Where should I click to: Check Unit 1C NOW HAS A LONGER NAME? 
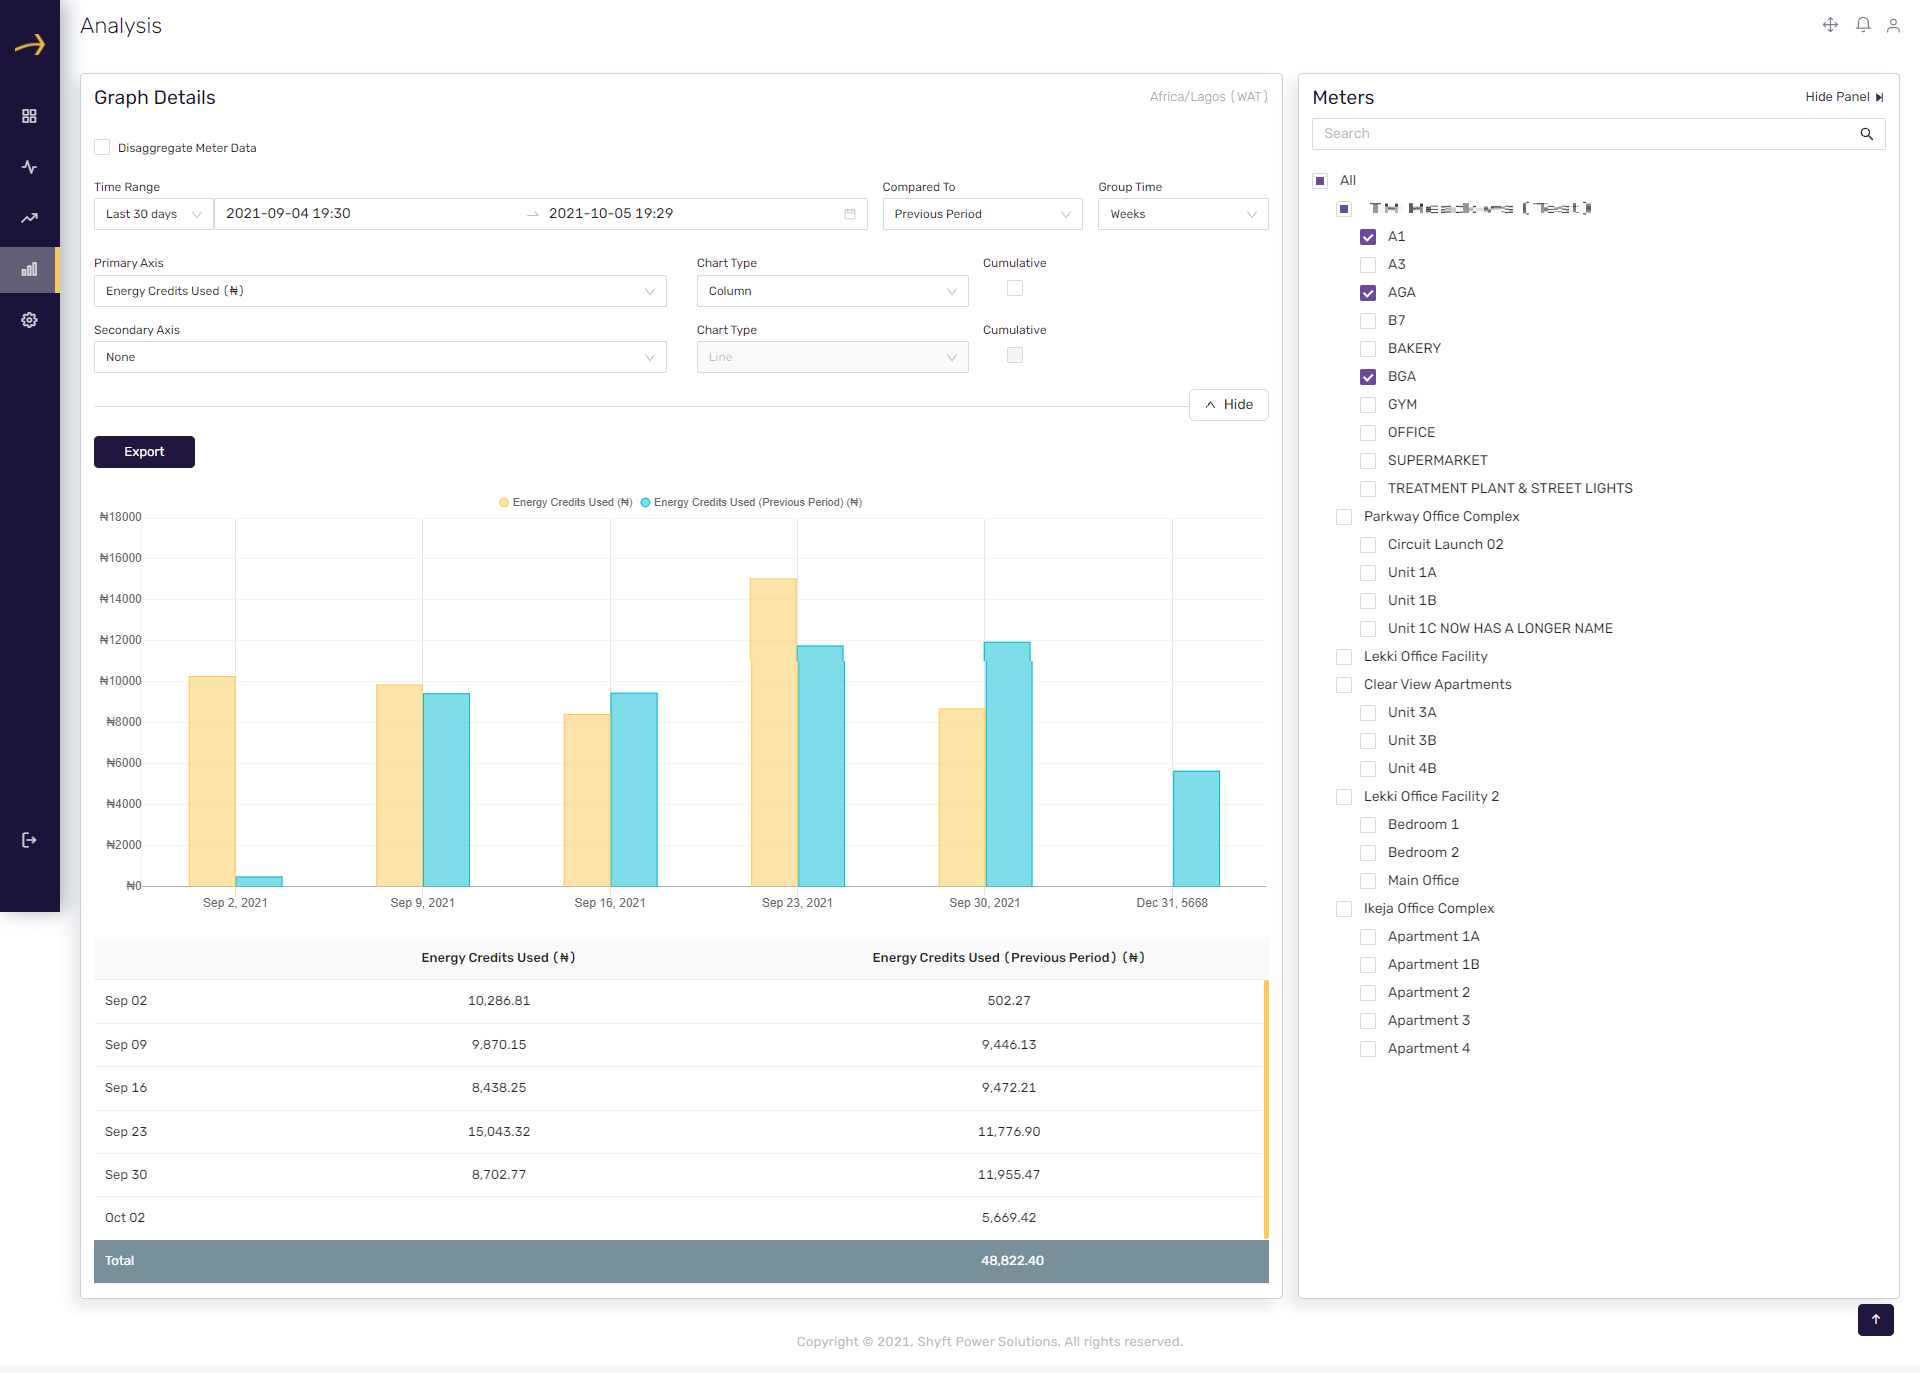pos(1368,629)
